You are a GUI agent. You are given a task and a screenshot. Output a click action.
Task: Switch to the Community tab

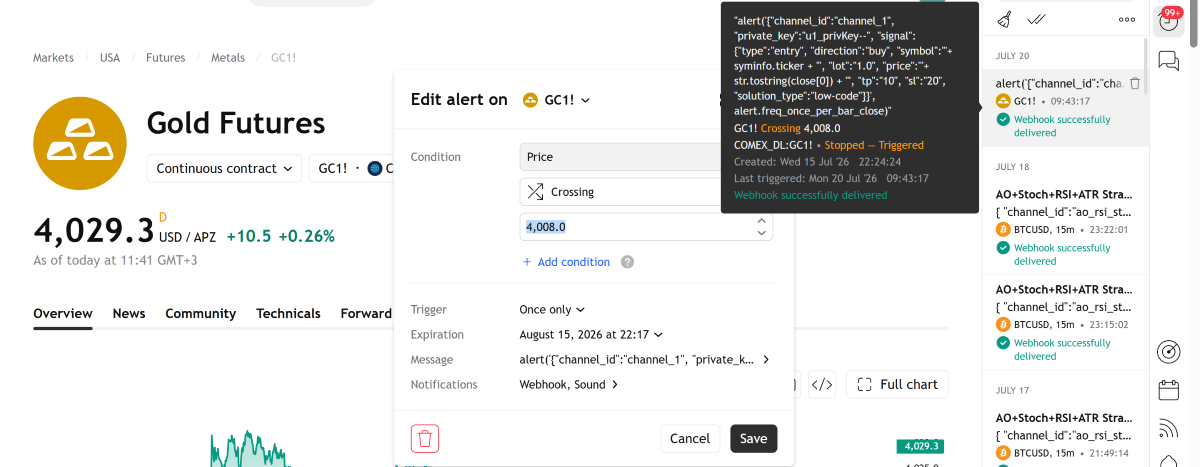200,314
